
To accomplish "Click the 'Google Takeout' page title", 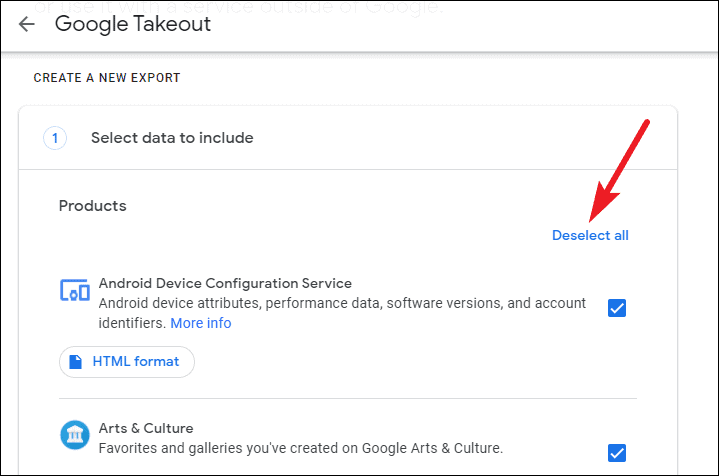I will tap(133, 24).
